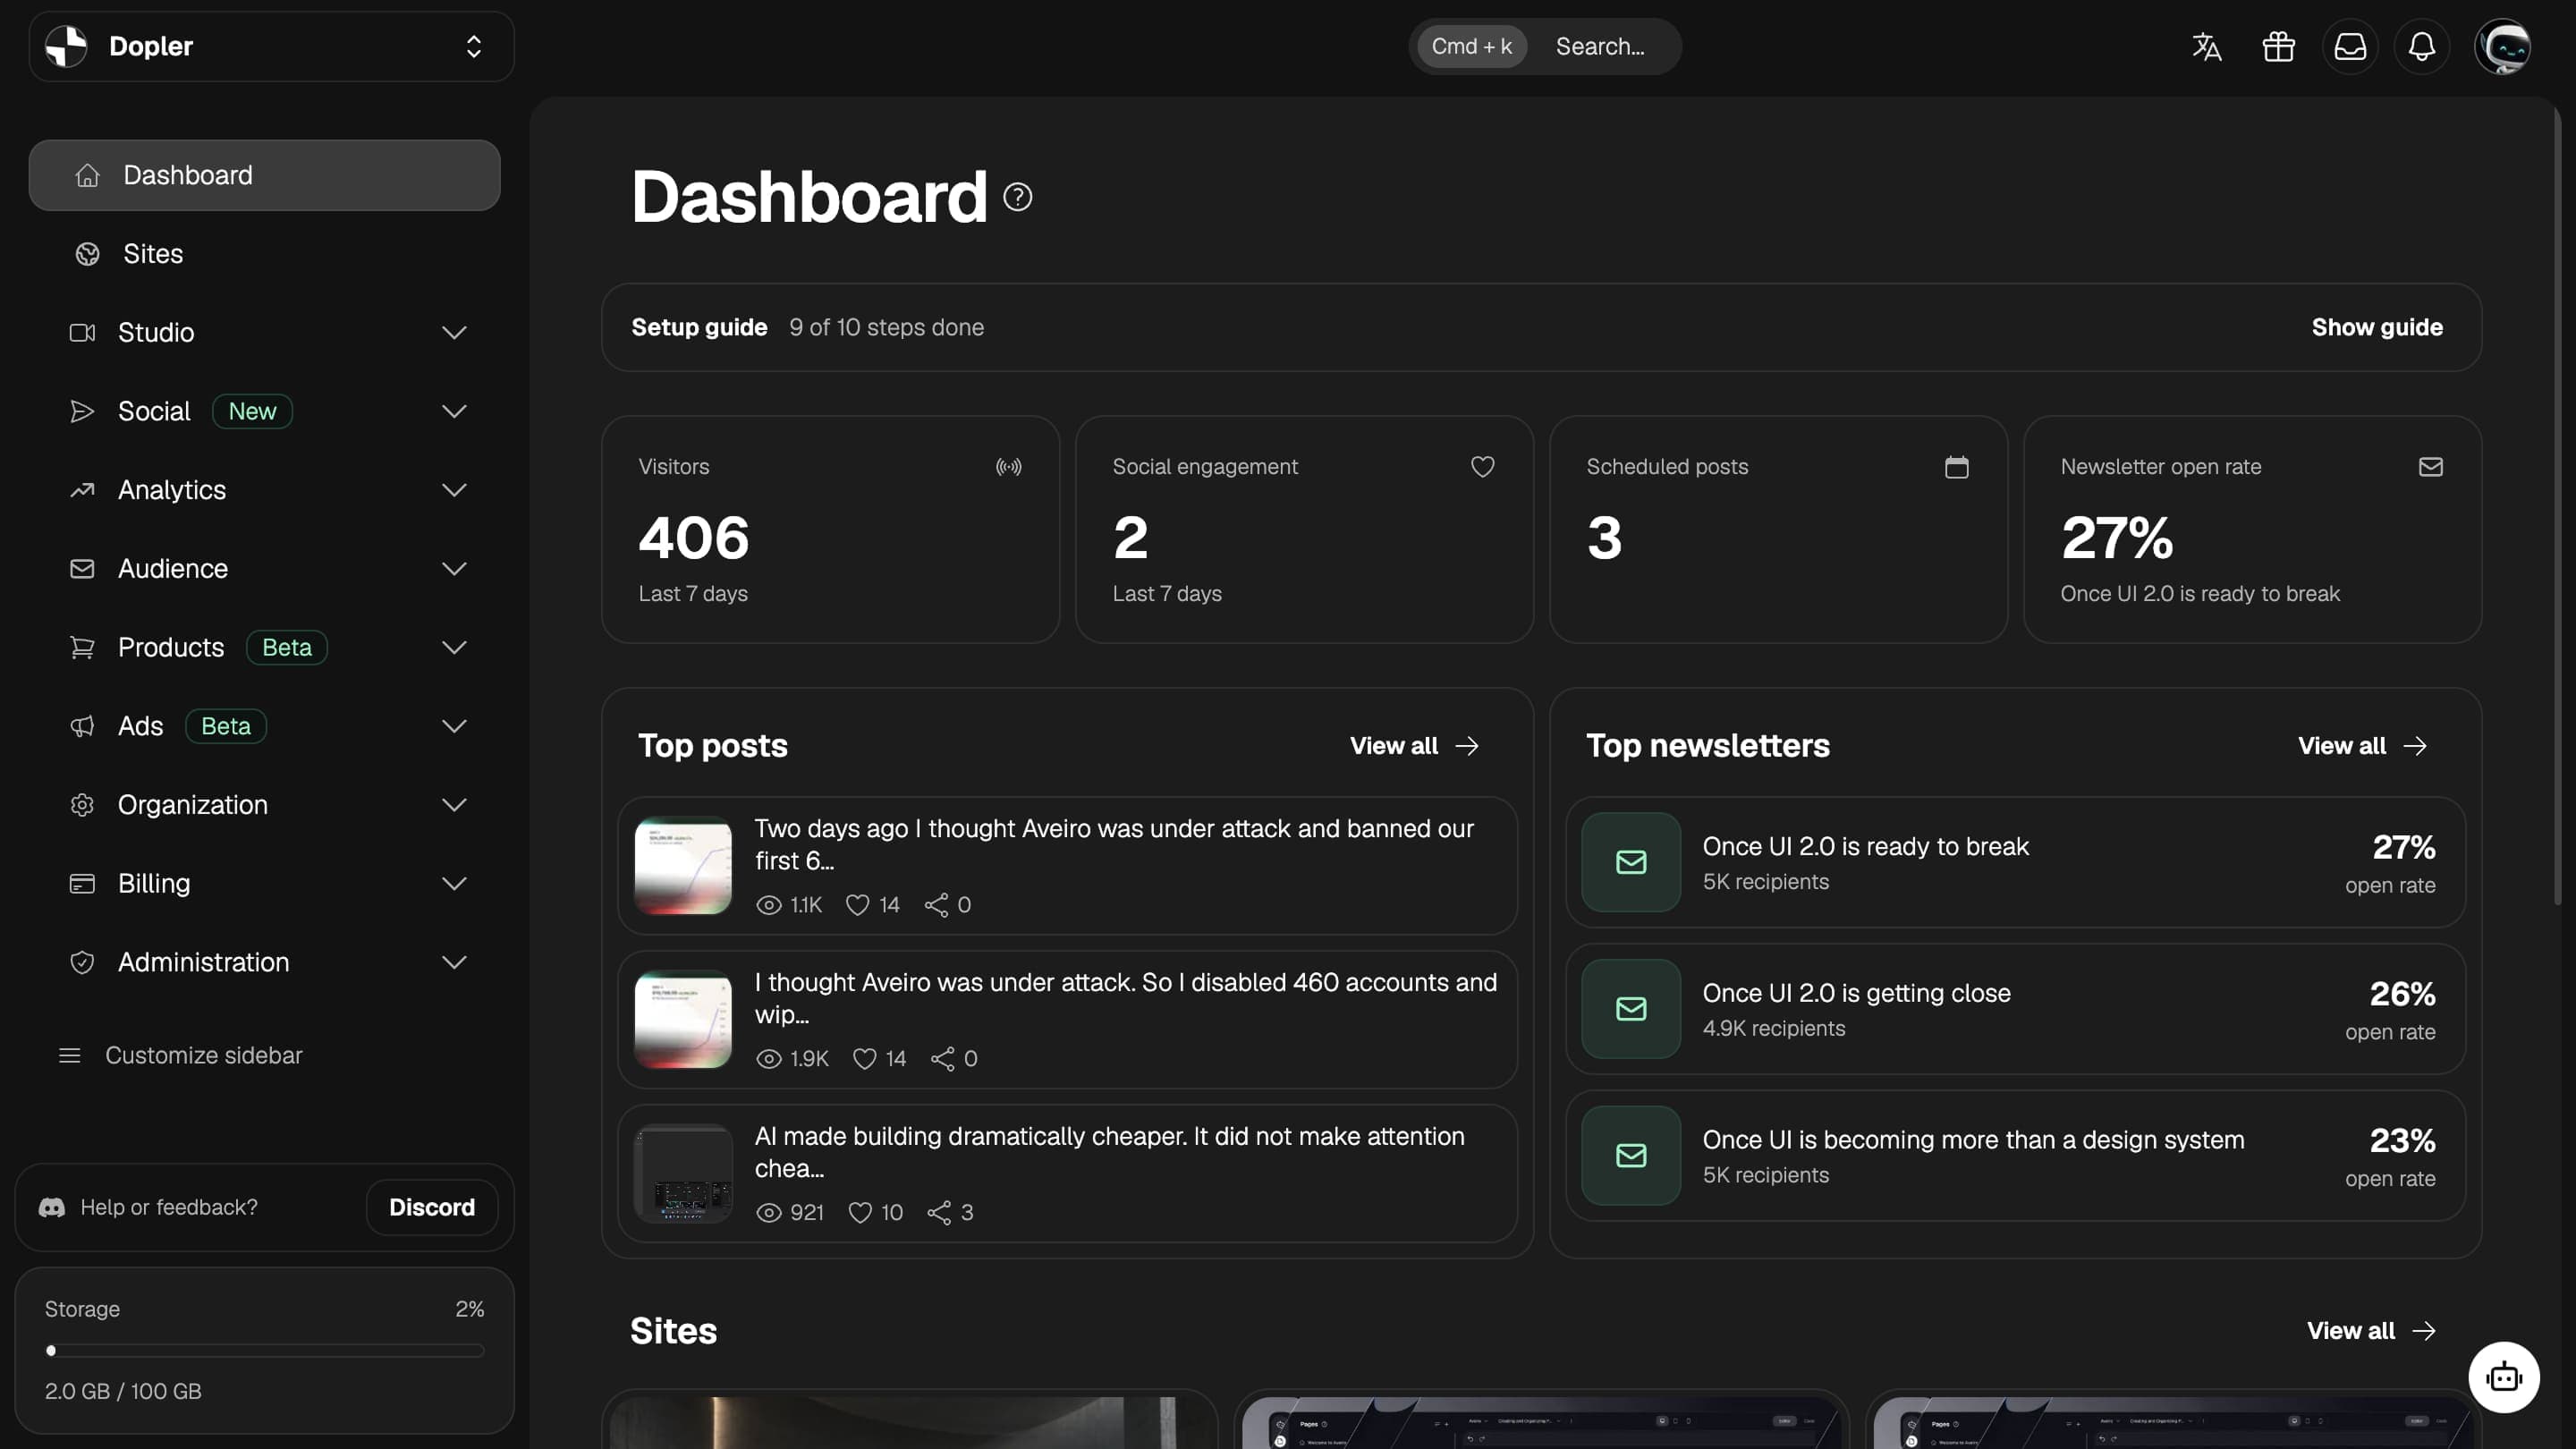Open the Dopler workspace switcher
The height and width of the screenshot is (1449, 2576).
pyautogui.click(x=271, y=46)
